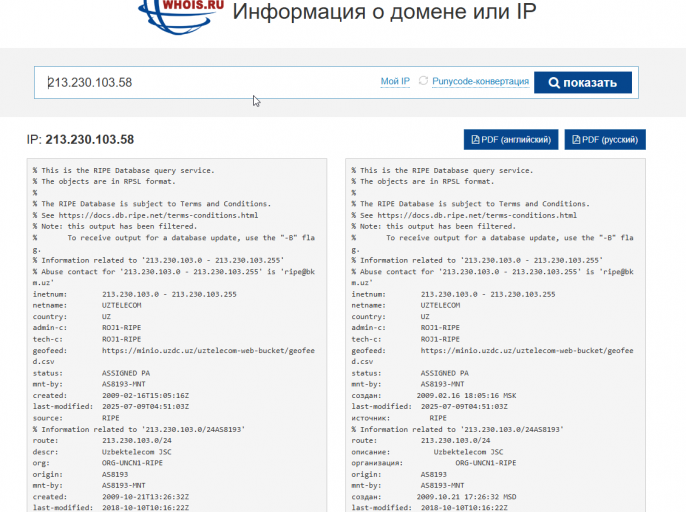Click создан 2009.10.21 17:26:32 MSD value
Viewport: 686px width, 512px height.
click(x=466, y=497)
